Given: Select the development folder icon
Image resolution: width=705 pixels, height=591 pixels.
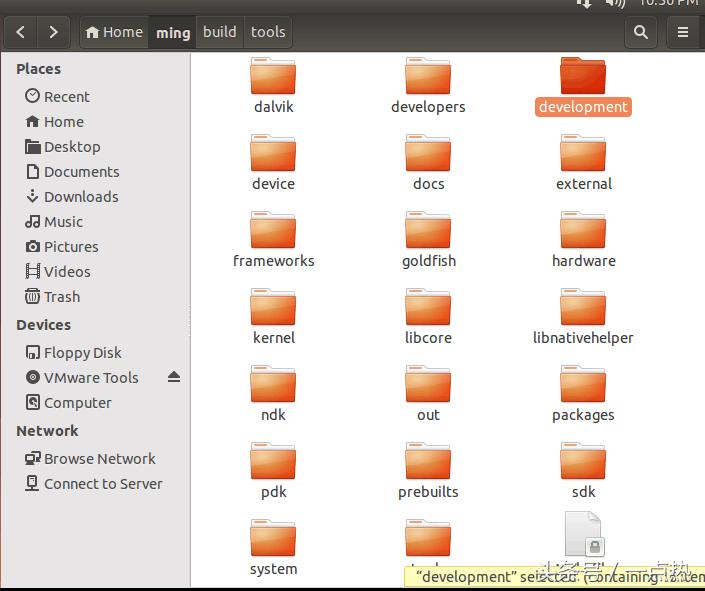Looking at the screenshot, I should pyautogui.click(x=583, y=76).
